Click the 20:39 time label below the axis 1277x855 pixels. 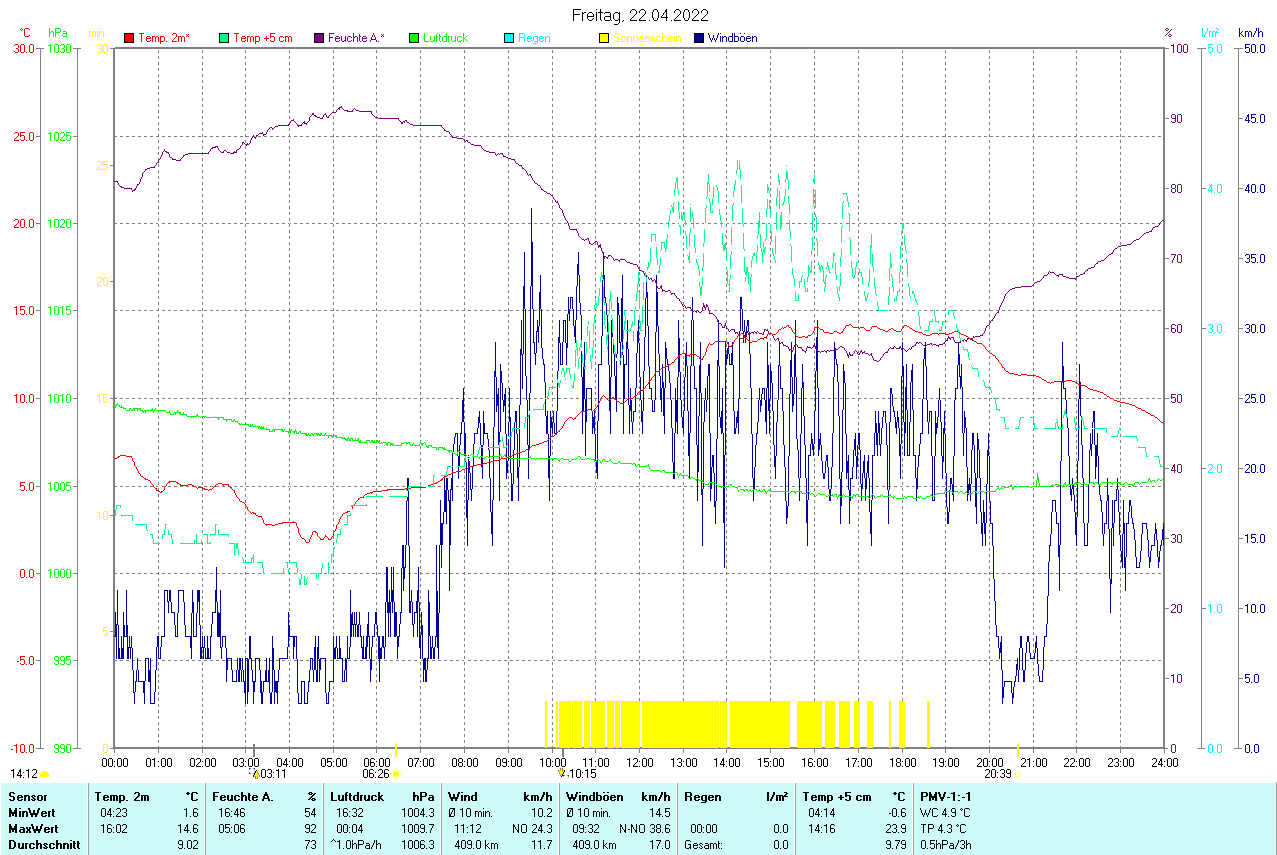[x=997, y=774]
